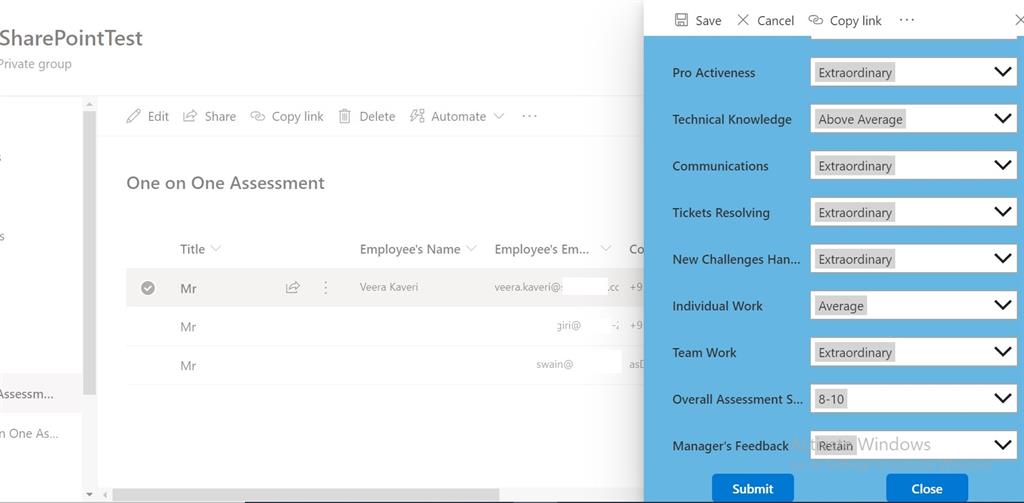Expand the Team Work dropdown
Screen dimensions: 1024x503
[x=914, y=353]
